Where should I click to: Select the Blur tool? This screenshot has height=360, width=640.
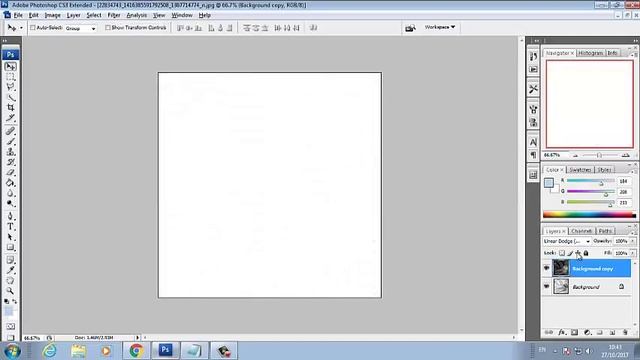[11, 193]
